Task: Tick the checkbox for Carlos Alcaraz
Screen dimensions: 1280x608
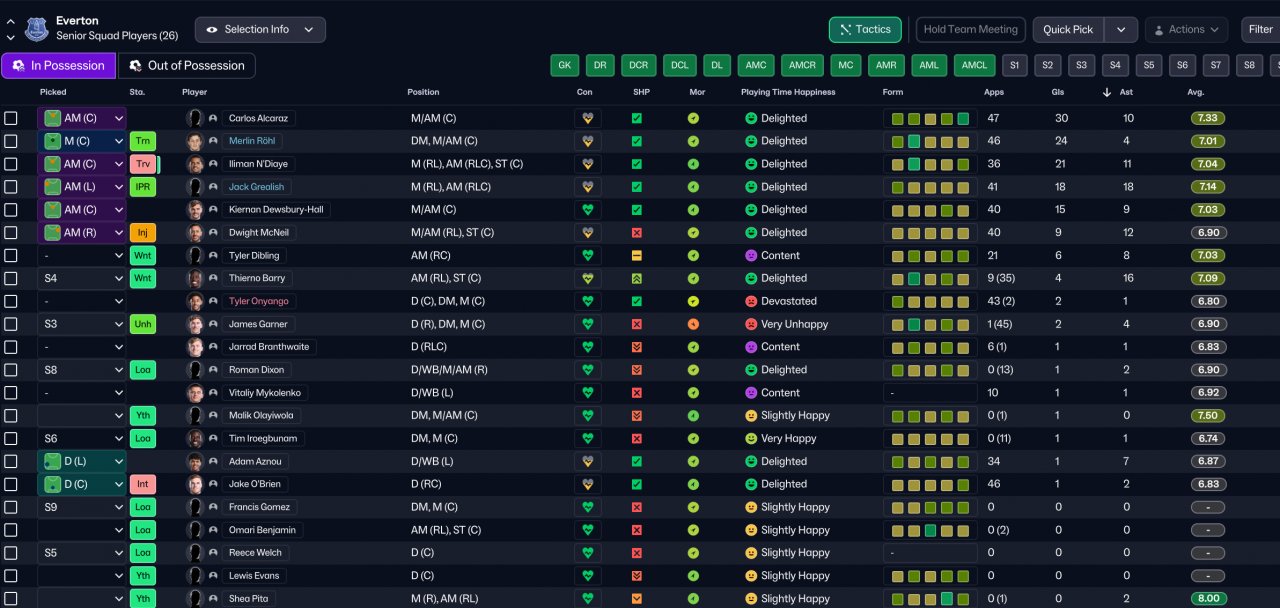Action: (11, 118)
